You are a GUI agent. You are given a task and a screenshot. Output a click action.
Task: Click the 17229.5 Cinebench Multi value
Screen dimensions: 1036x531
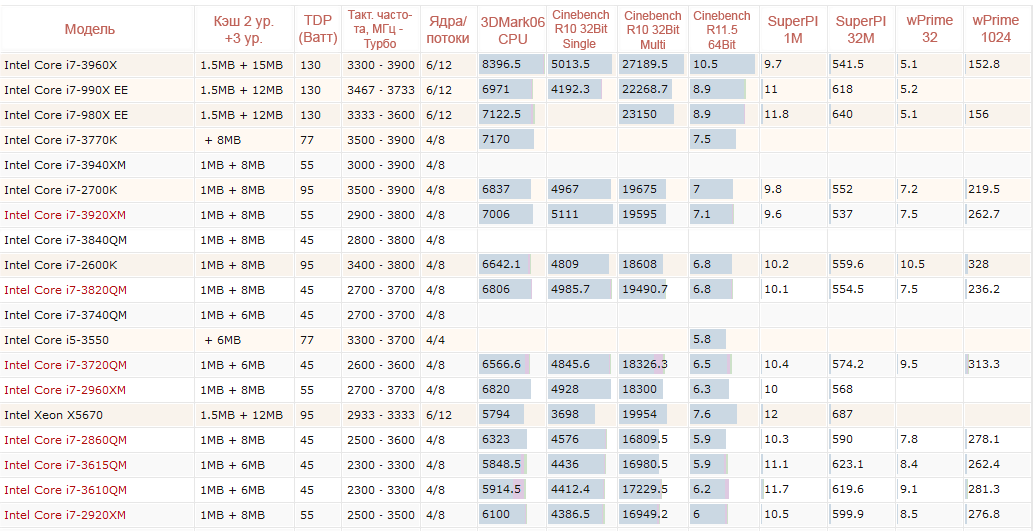click(x=644, y=489)
